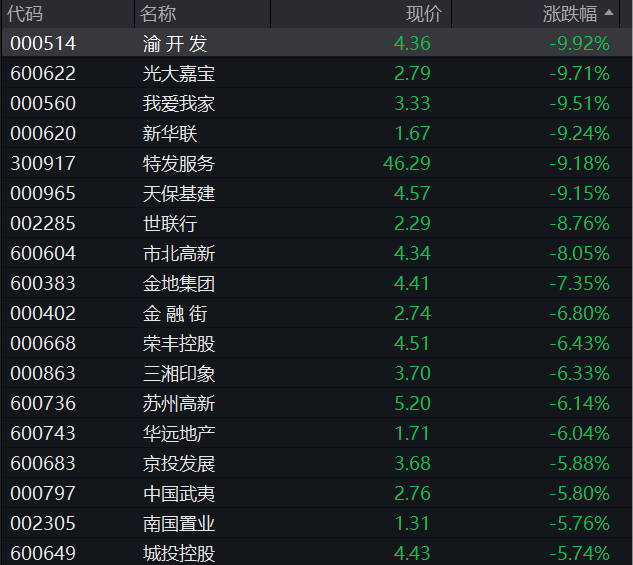
Task: Select stock code 000402
Action: (x=43, y=314)
